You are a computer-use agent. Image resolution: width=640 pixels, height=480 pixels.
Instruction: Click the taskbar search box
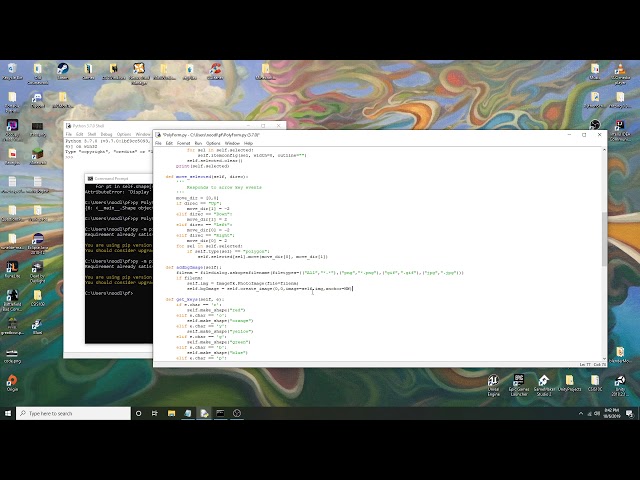[73, 413]
